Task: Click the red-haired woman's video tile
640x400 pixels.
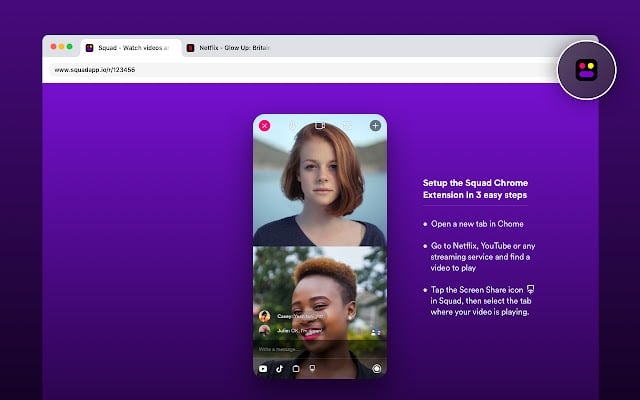Action: (320, 180)
